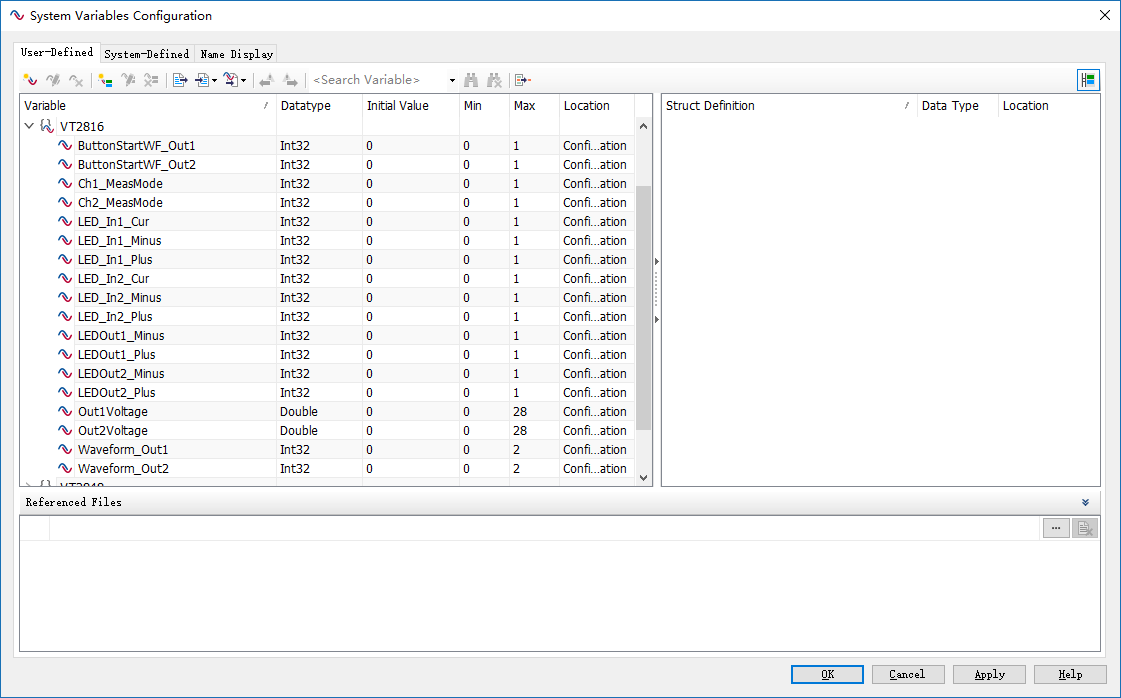Click the icon beside Waveform_Out2

[x=65, y=468]
